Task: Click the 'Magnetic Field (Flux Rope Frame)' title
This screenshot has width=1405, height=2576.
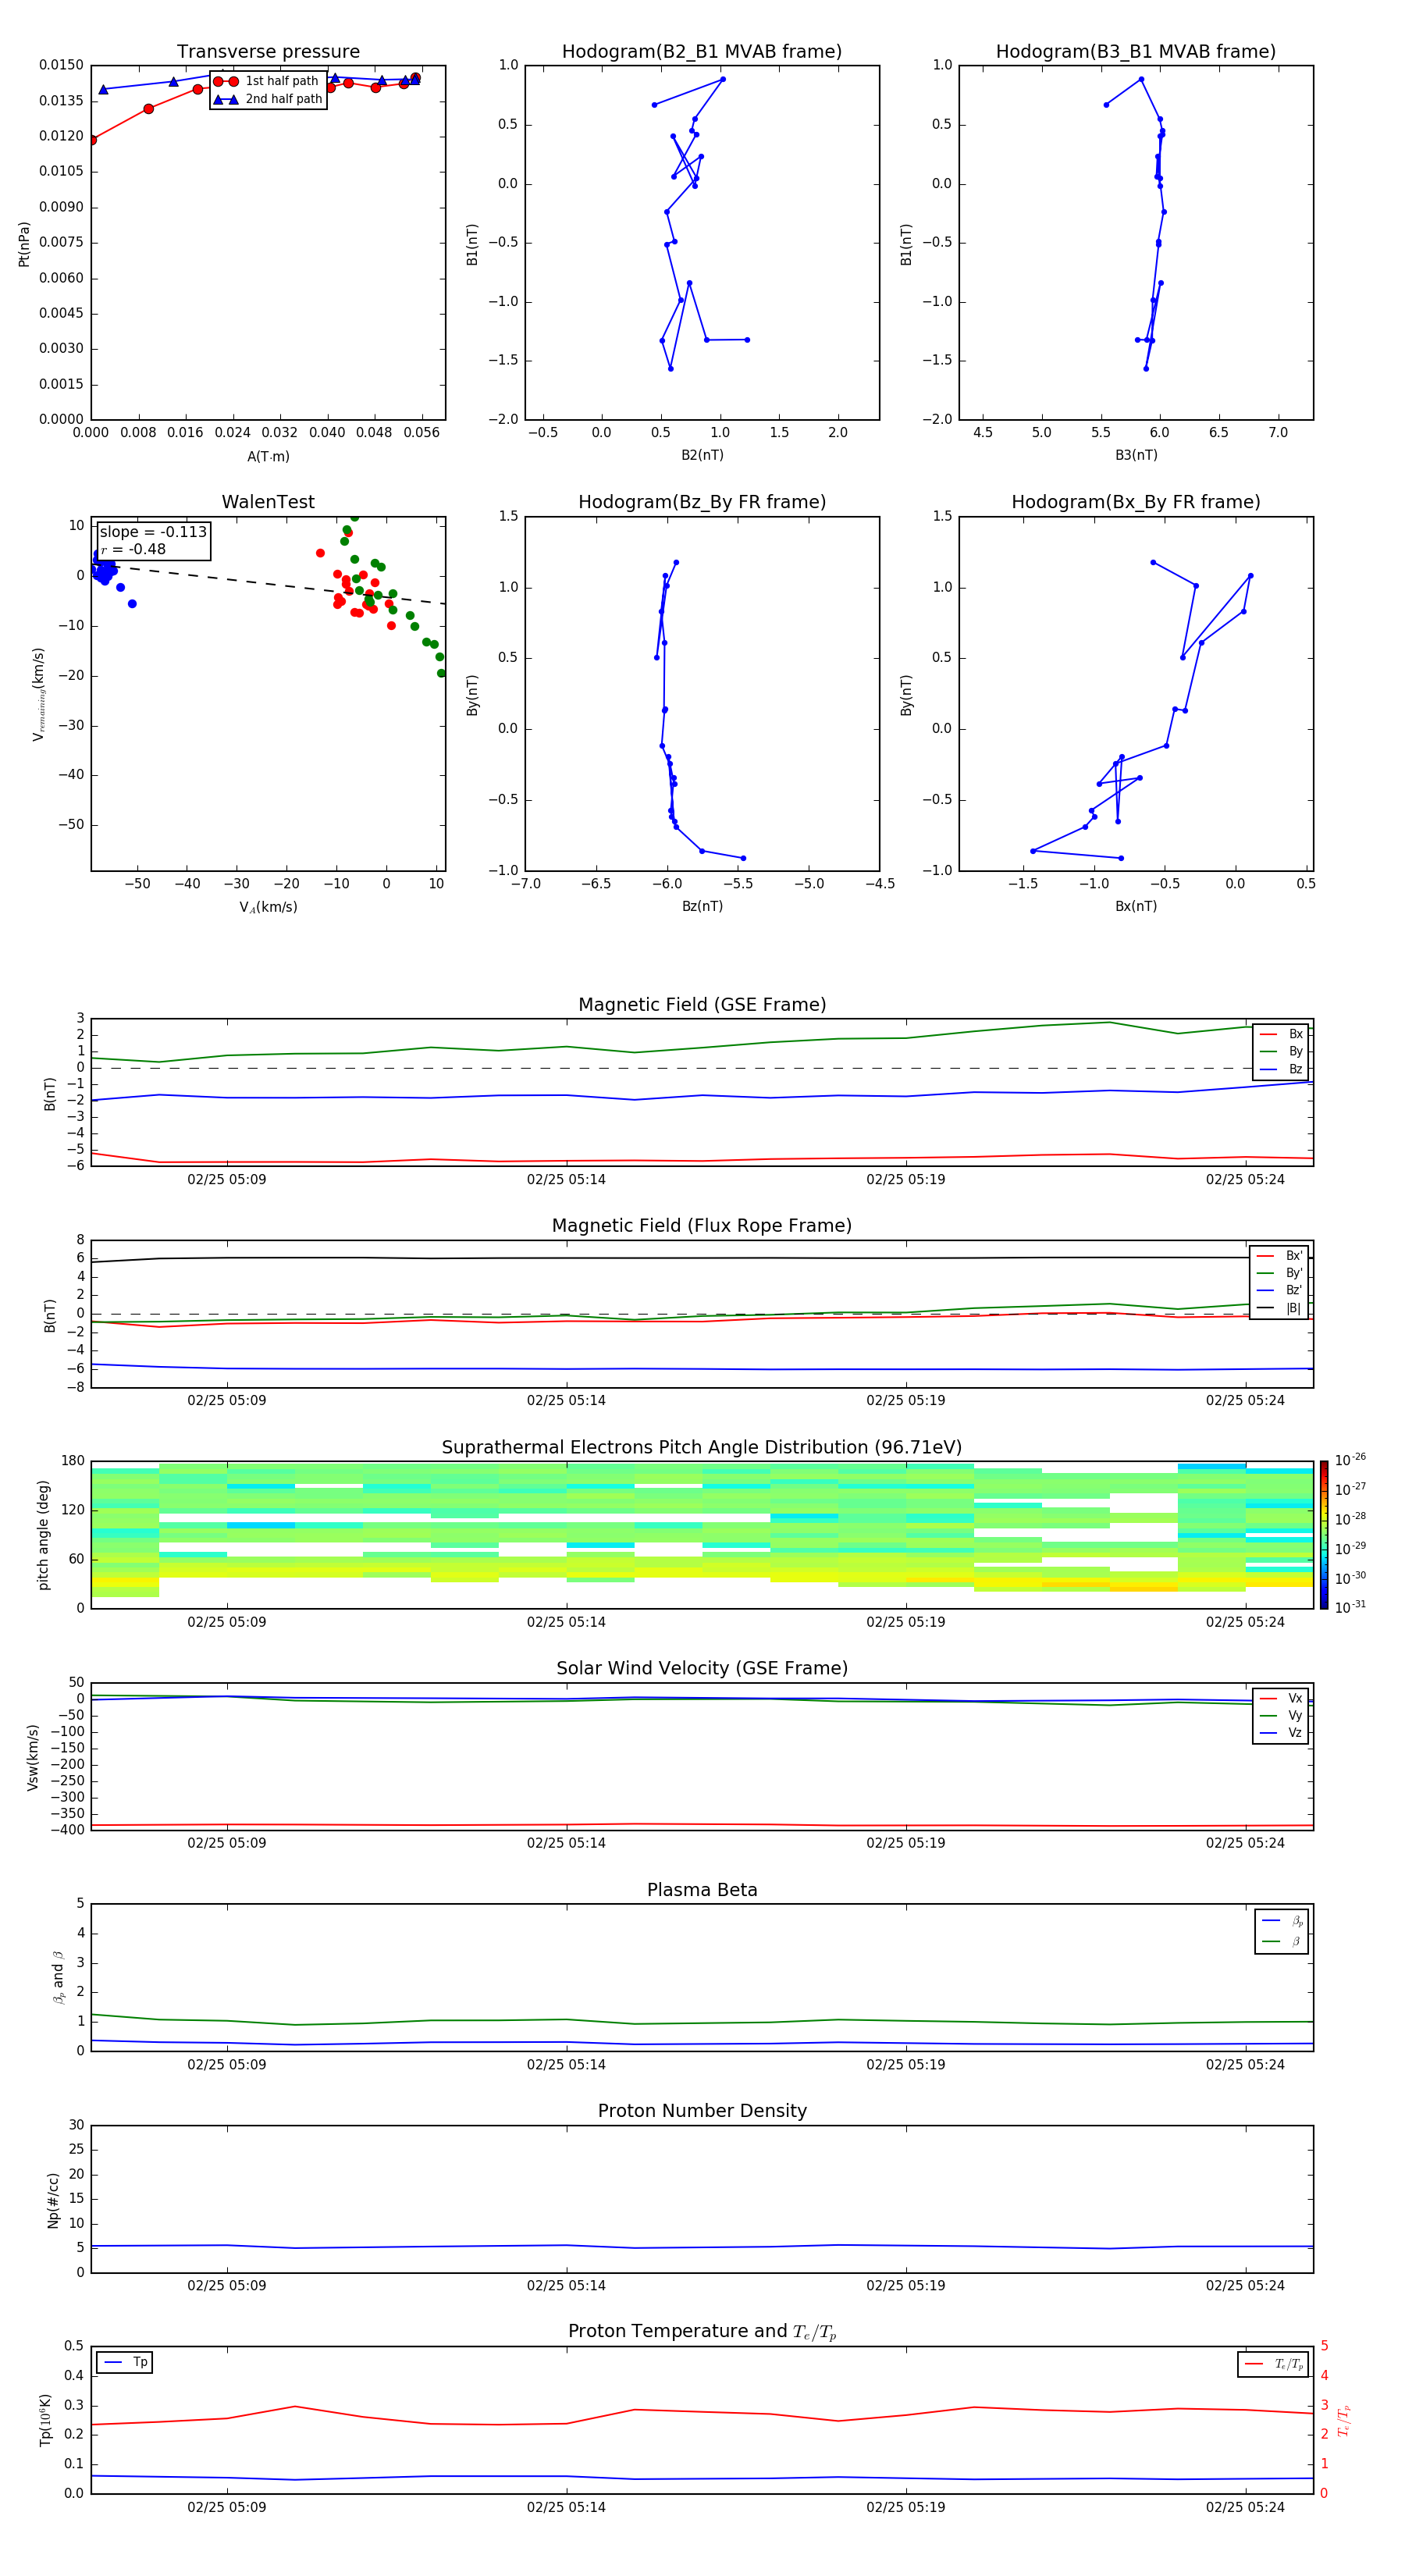Action: (x=702, y=1226)
